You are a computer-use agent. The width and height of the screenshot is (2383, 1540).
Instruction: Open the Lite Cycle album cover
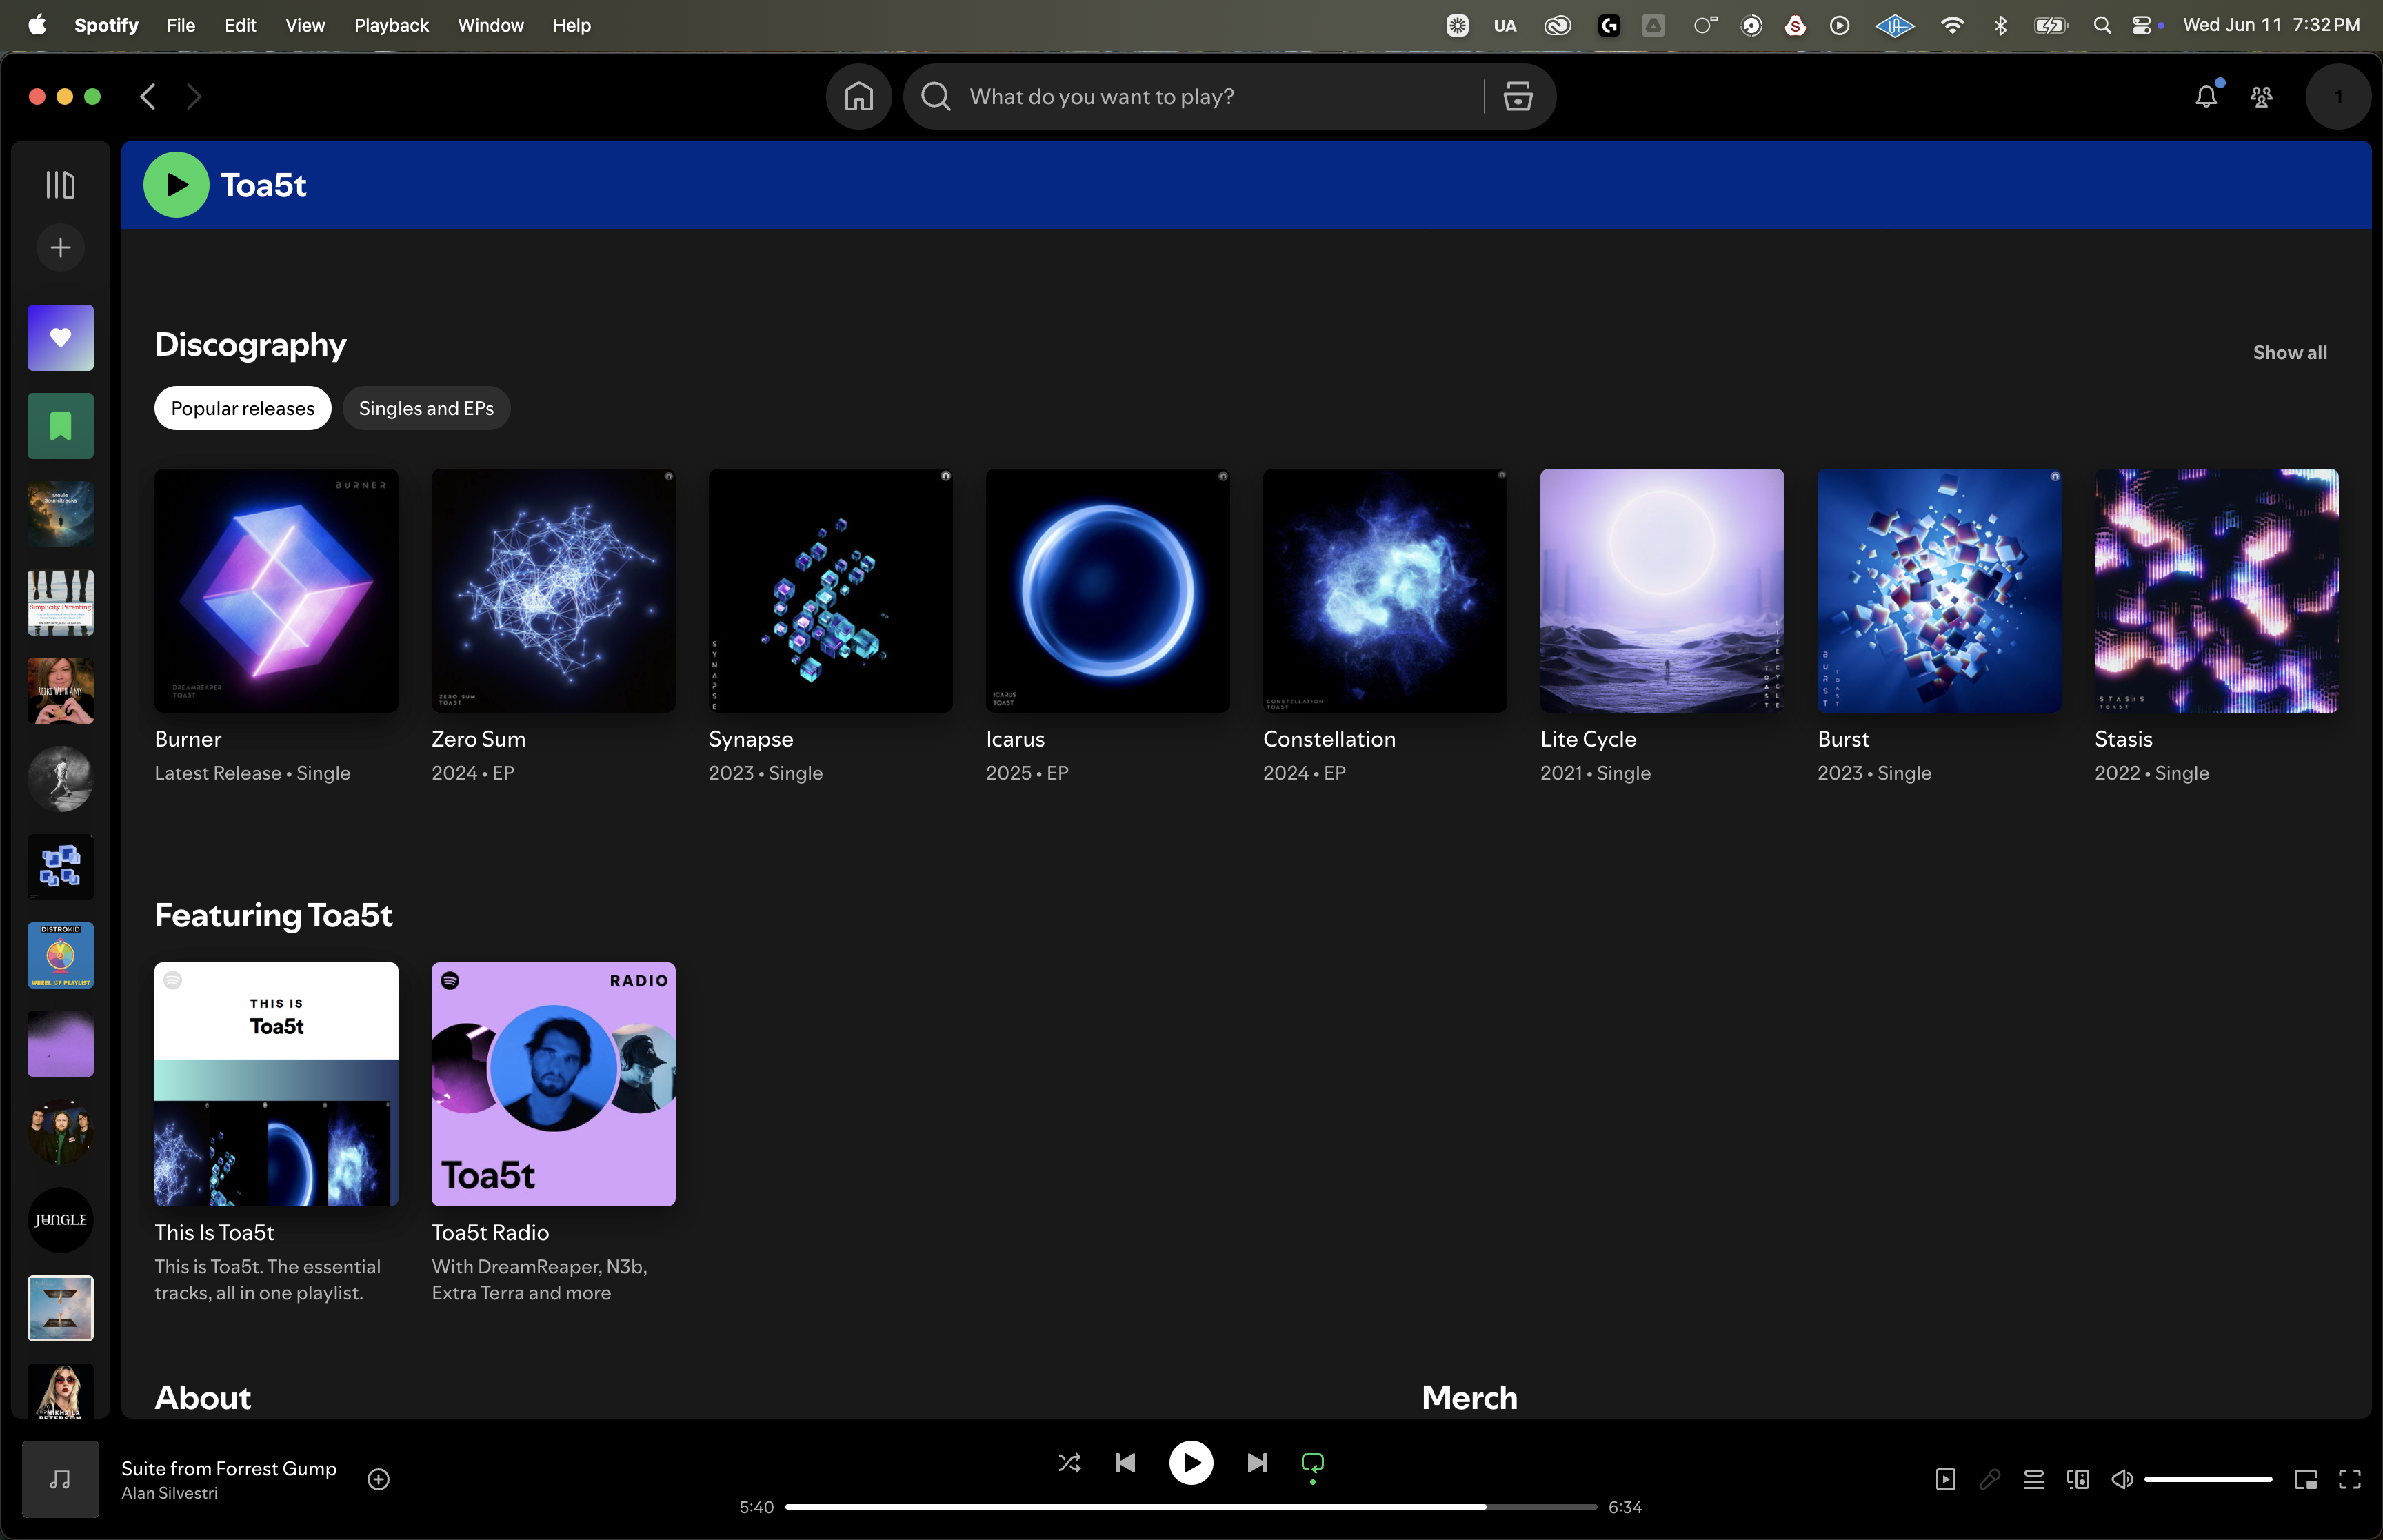(1661, 591)
